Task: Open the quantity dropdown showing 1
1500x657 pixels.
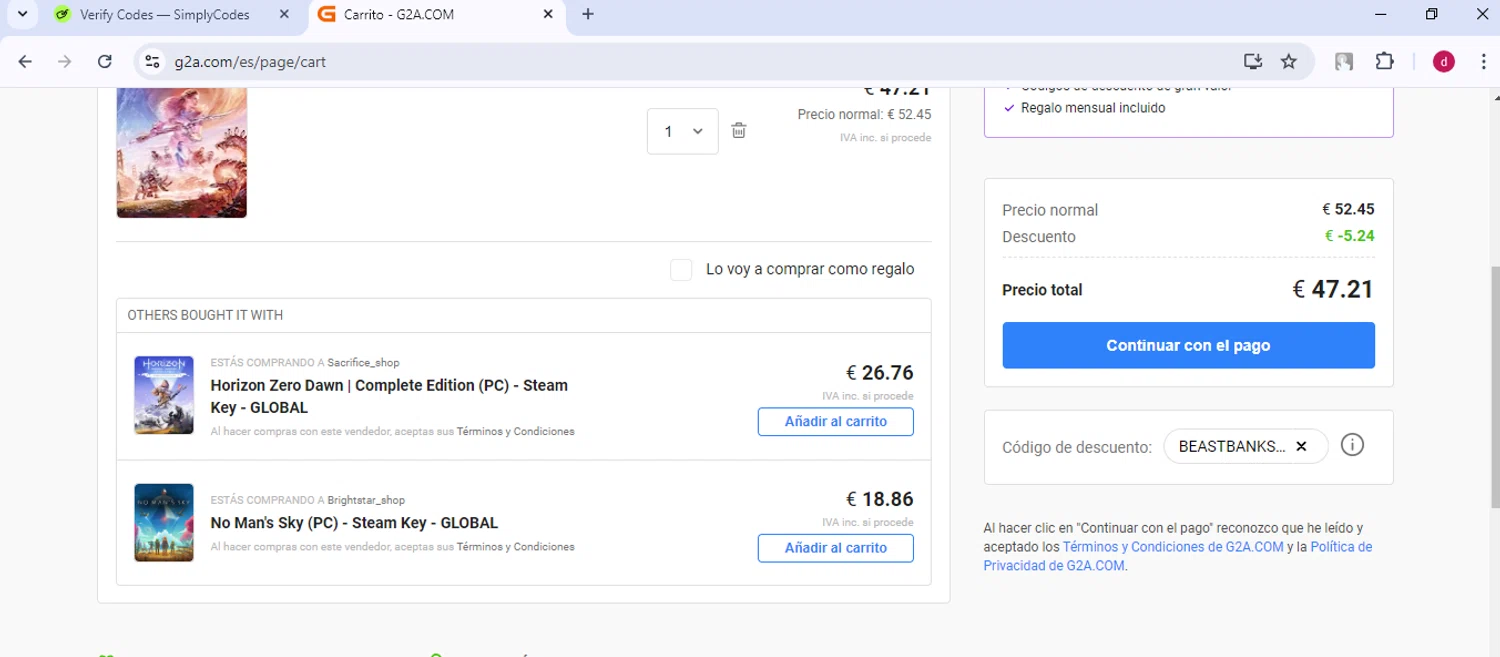Action: (x=682, y=131)
